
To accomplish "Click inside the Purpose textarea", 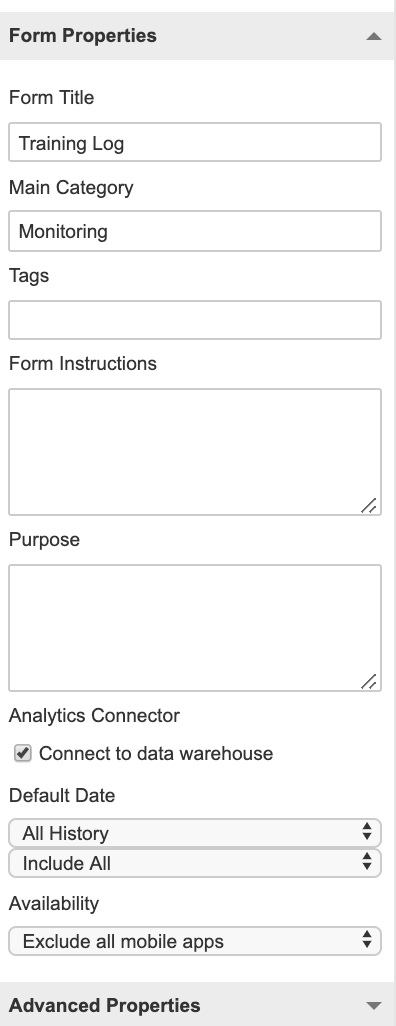I will [x=195, y=628].
